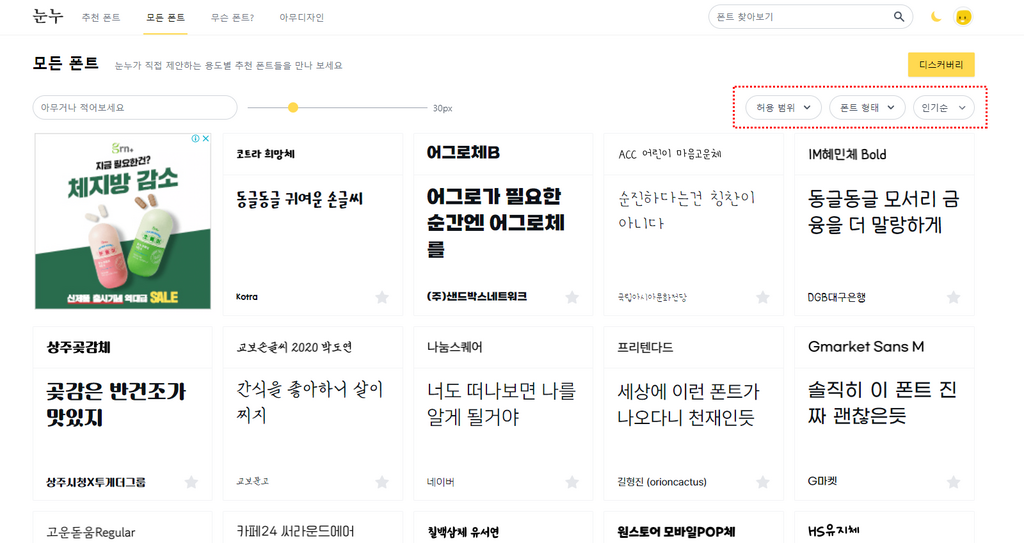
Task: Close the ad with X icon
Action: click(x=205, y=139)
